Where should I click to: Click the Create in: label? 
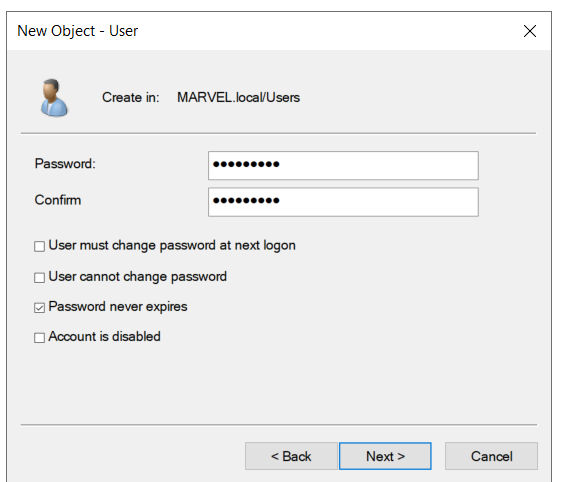(130, 98)
